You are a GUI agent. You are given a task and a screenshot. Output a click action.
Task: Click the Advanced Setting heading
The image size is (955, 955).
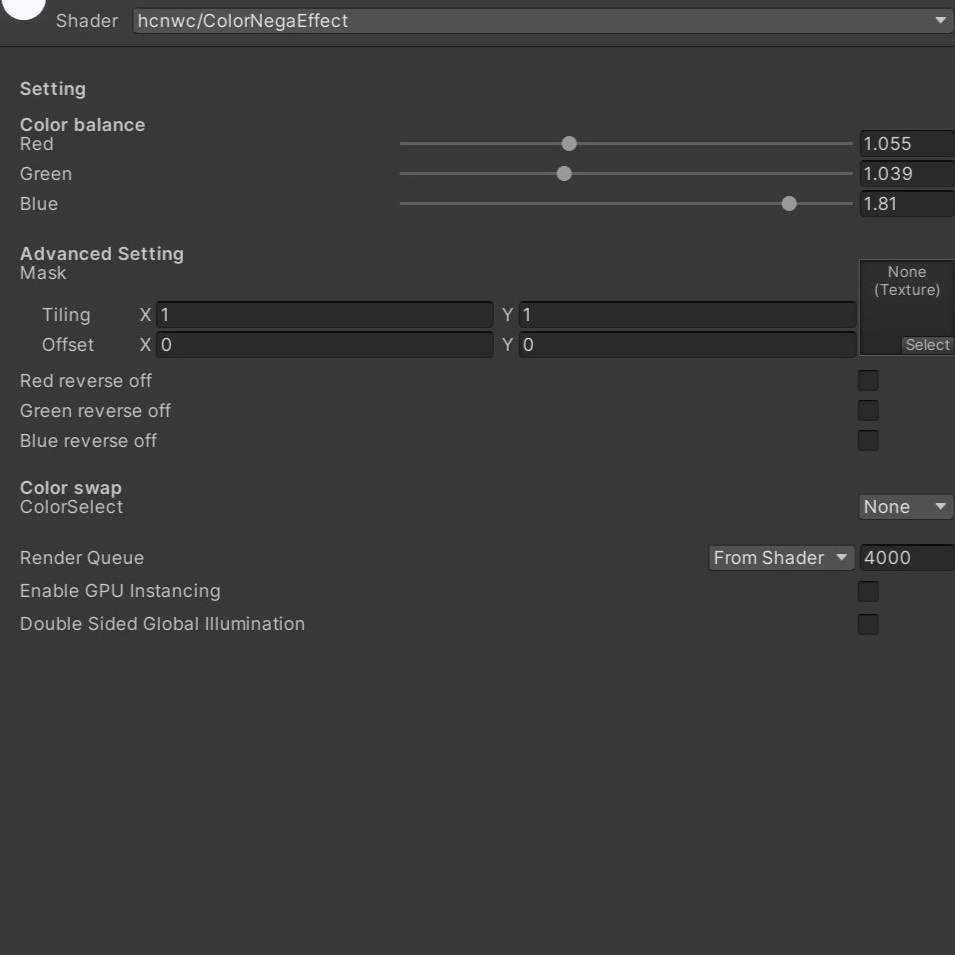point(102,253)
